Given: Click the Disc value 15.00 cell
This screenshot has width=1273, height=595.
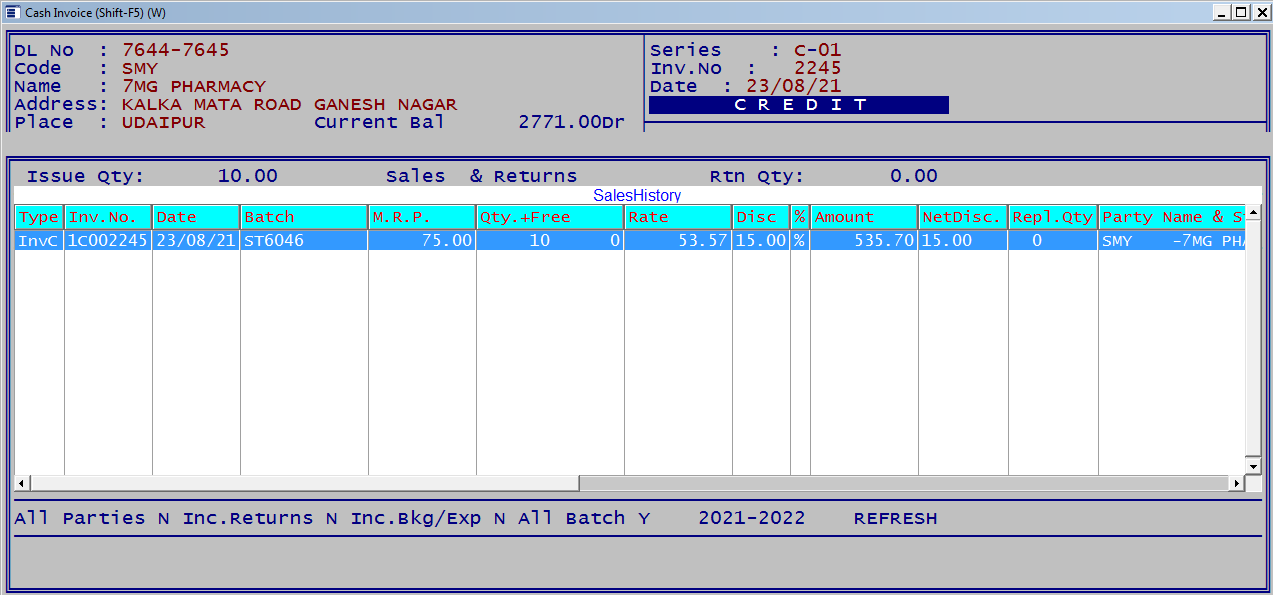Looking at the screenshot, I should [761, 241].
